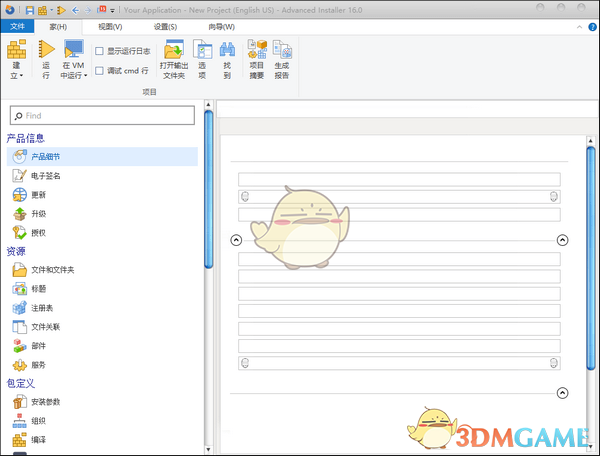Open the 文件 (File) menu tab
The width and height of the screenshot is (600, 456).
point(17,26)
